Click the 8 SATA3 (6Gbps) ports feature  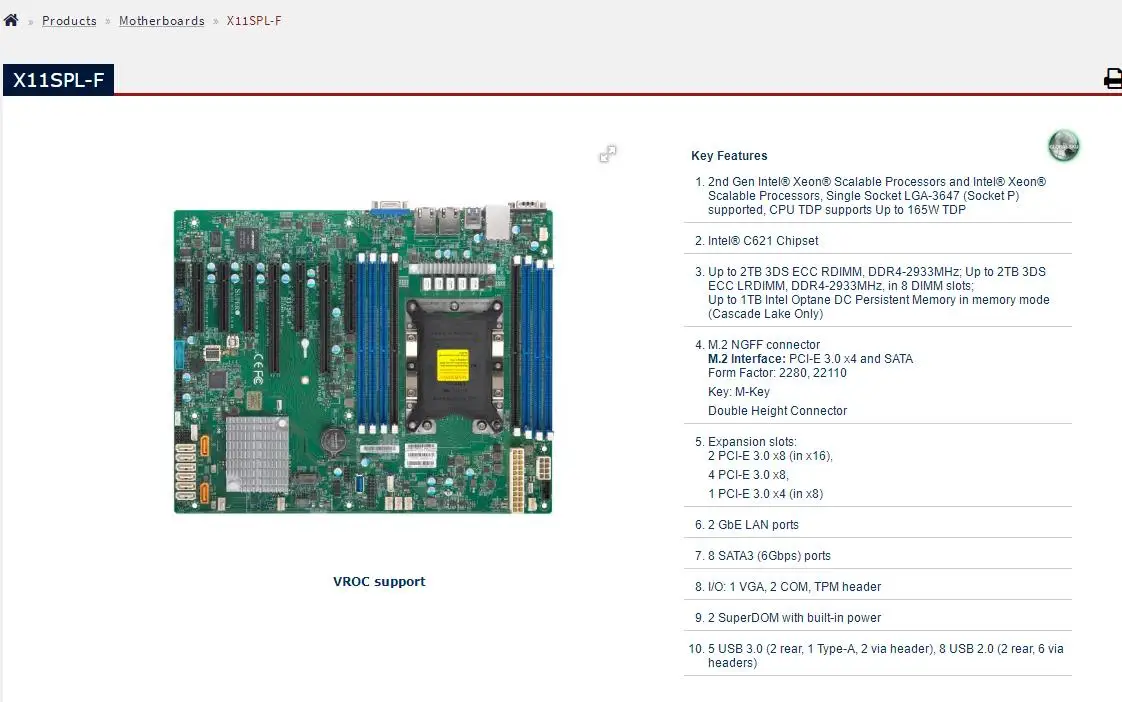click(x=769, y=555)
